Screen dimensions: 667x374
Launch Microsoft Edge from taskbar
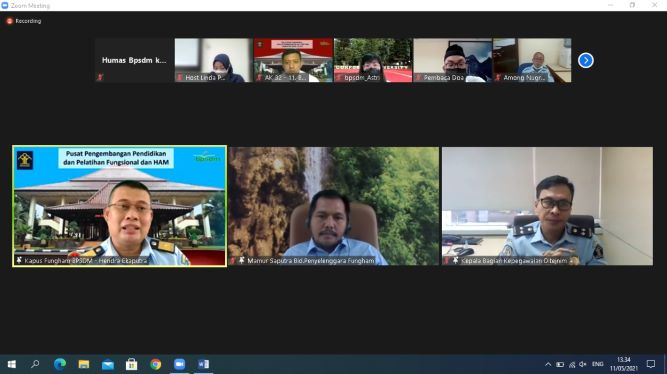click(60, 364)
